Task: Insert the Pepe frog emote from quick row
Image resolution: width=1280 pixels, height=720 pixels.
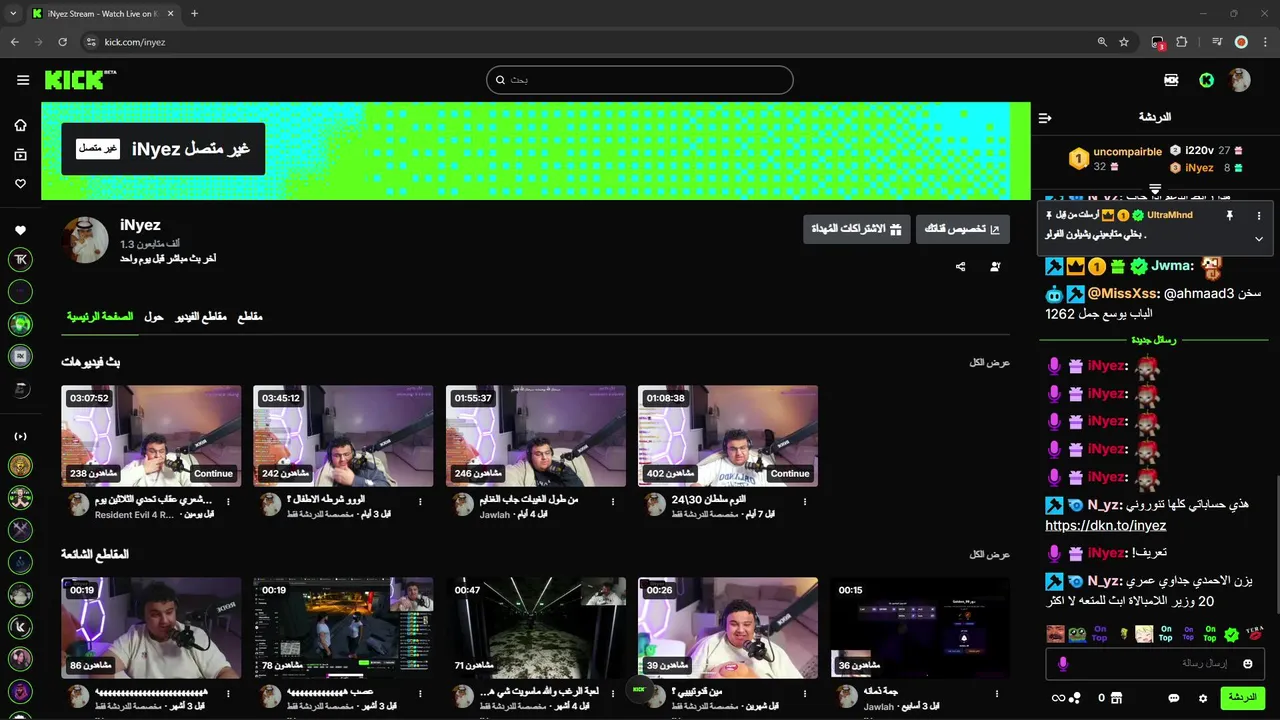Action: 1077,634
